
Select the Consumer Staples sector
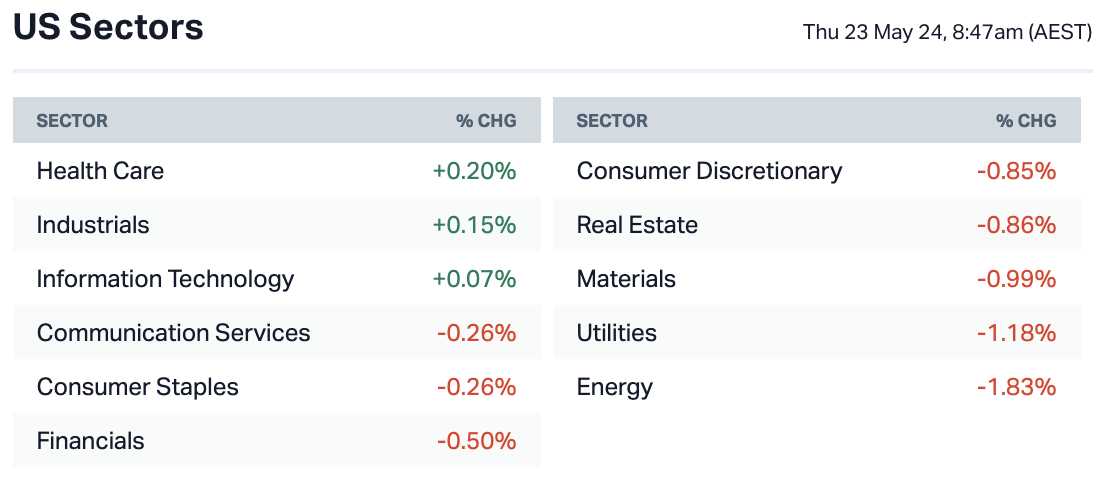[x=137, y=387]
